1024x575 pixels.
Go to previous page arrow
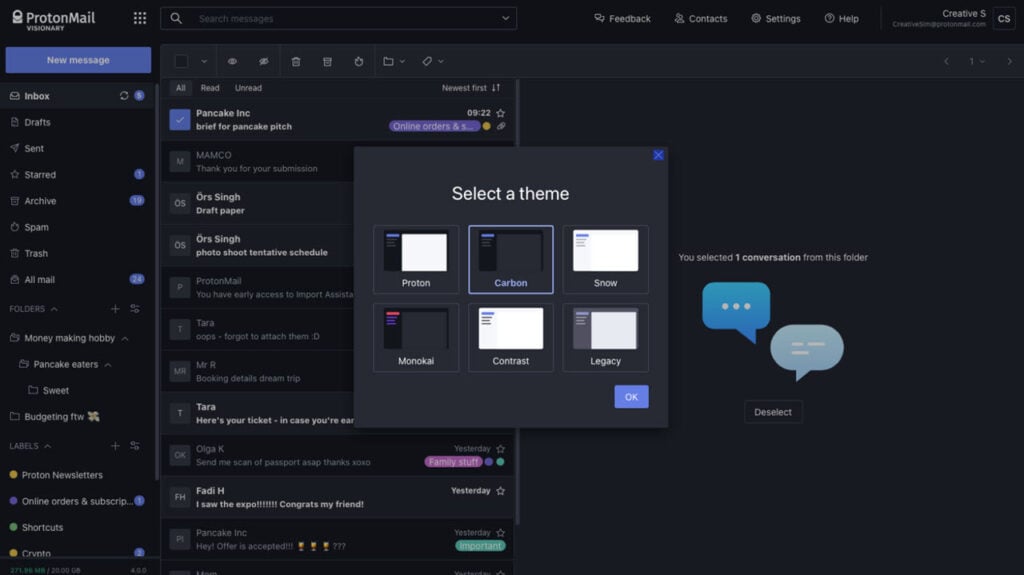(946, 61)
